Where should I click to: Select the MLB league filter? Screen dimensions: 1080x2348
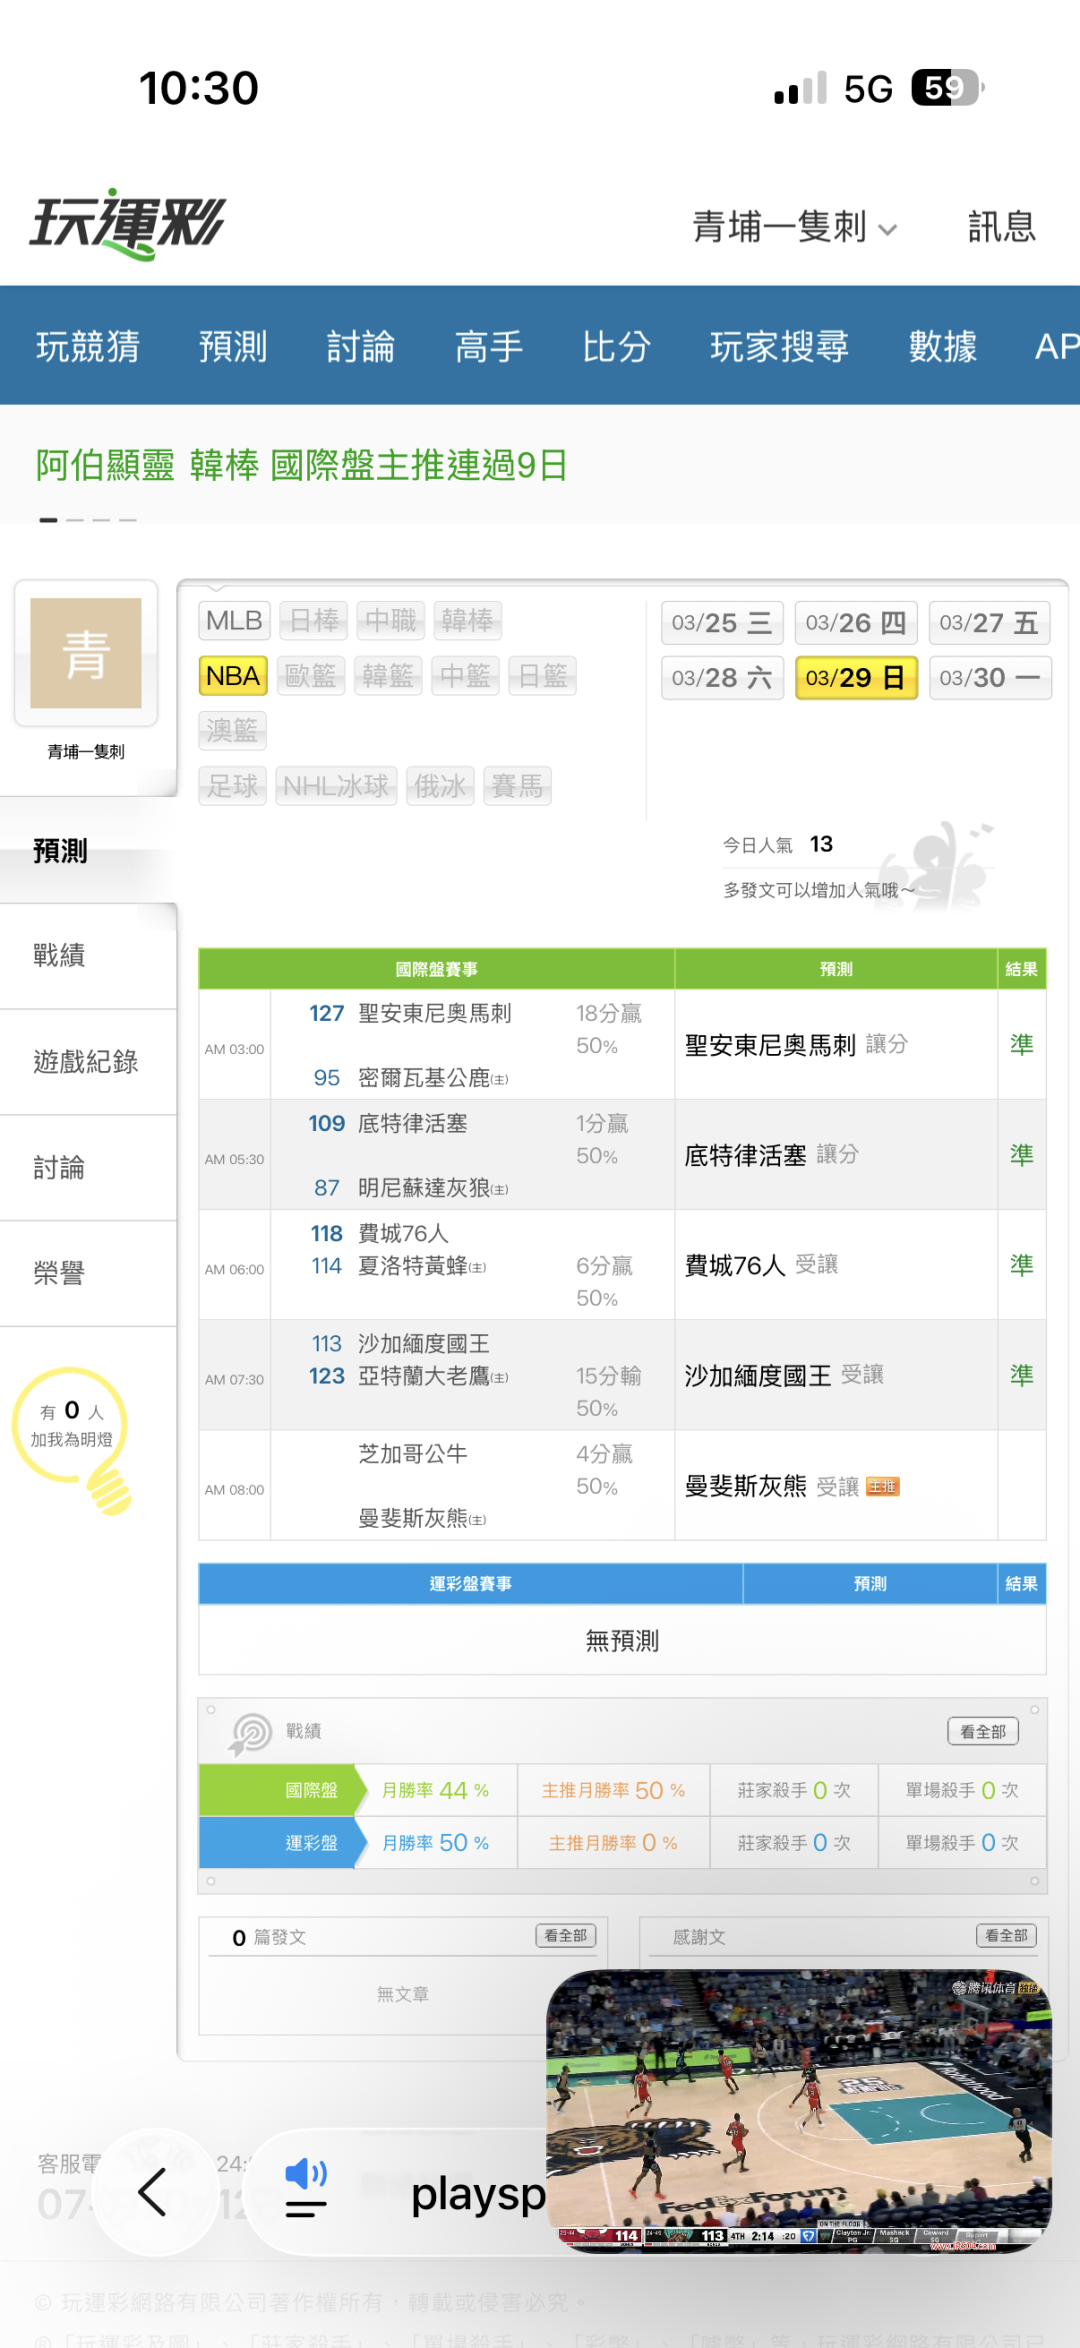click(x=233, y=621)
